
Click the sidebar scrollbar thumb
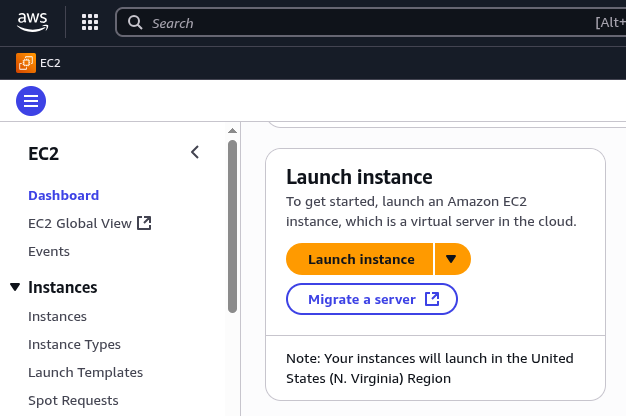(x=232, y=226)
